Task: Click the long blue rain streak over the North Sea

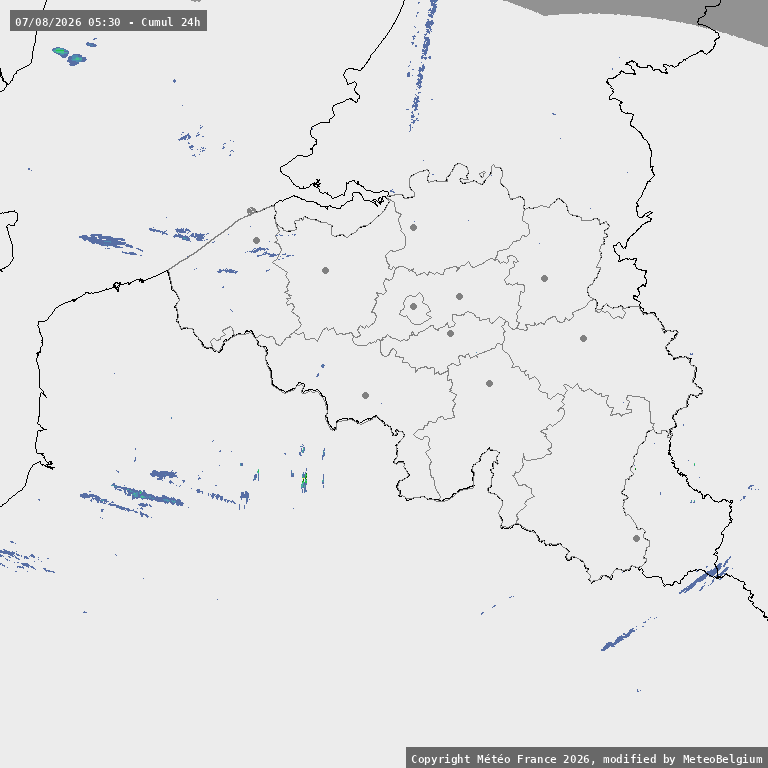Action: (x=422, y=64)
